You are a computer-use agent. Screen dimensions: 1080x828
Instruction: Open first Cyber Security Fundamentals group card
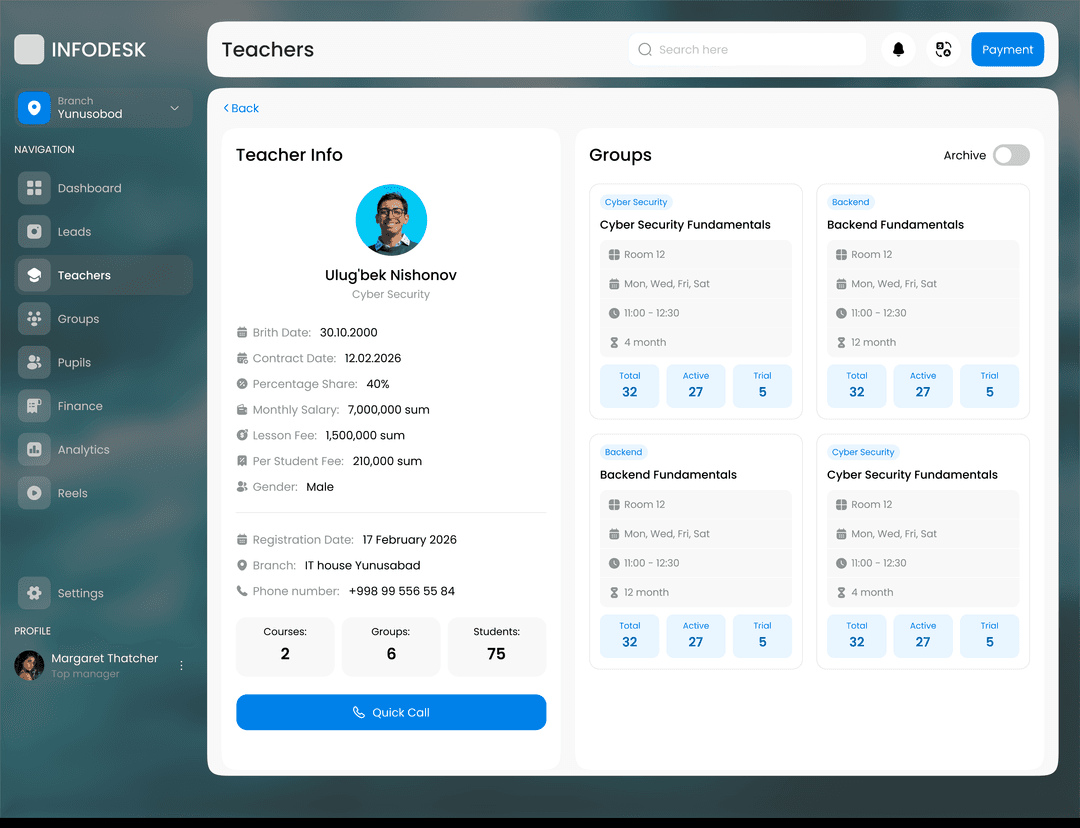point(696,301)
